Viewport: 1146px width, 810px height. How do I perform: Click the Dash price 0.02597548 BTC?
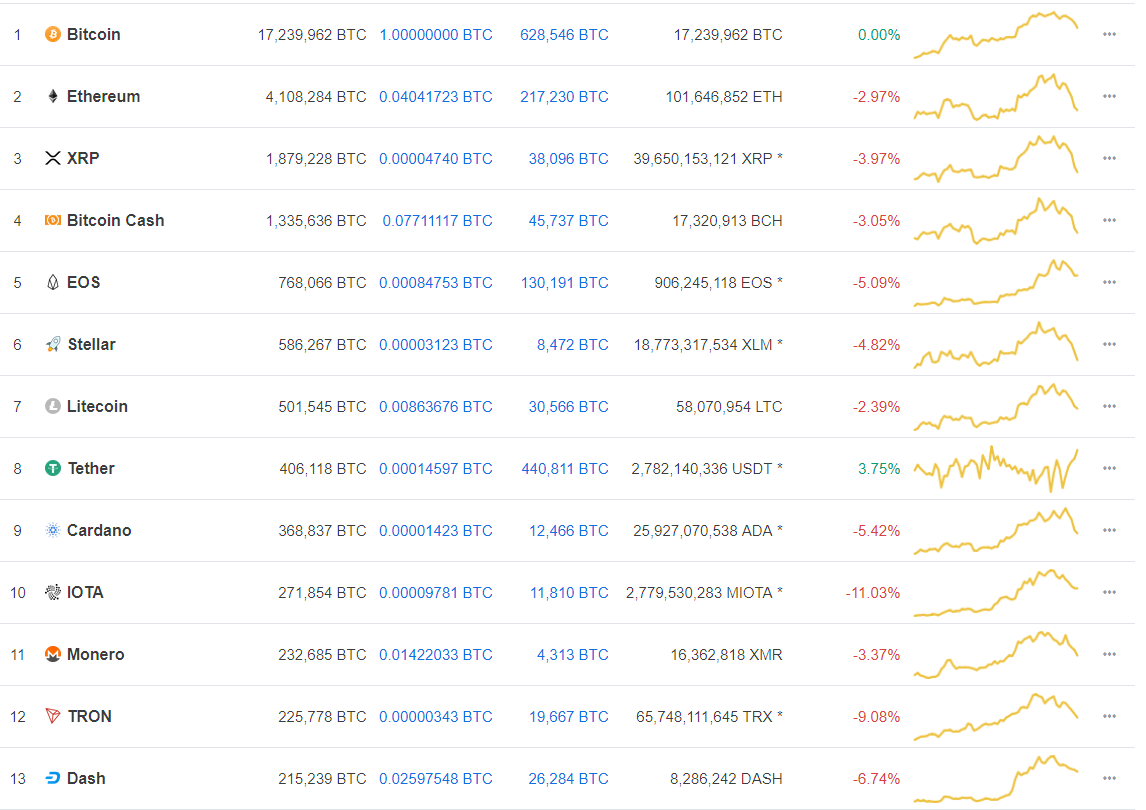click(436, 779)
